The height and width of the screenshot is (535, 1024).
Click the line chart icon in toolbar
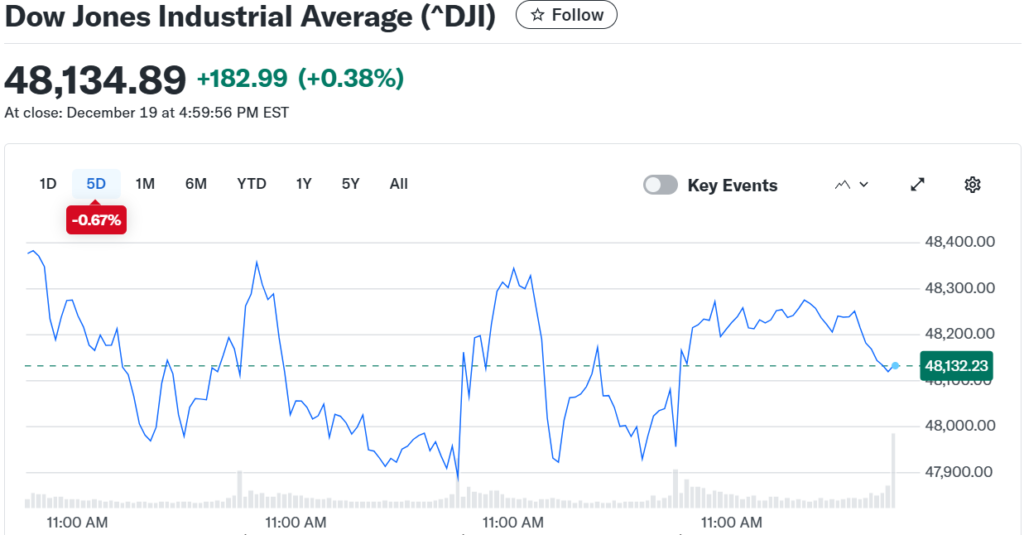click(842, 185)
